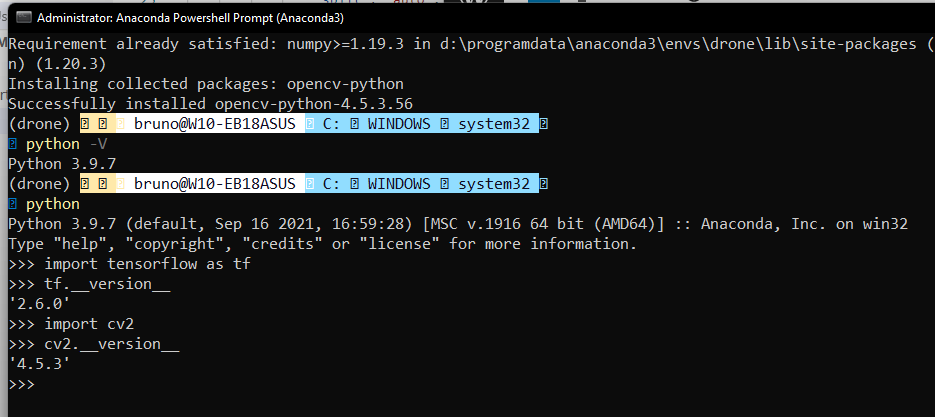Click the second bruno@W10-EB18ASUS prompt segment

click(x=214, y=184)
